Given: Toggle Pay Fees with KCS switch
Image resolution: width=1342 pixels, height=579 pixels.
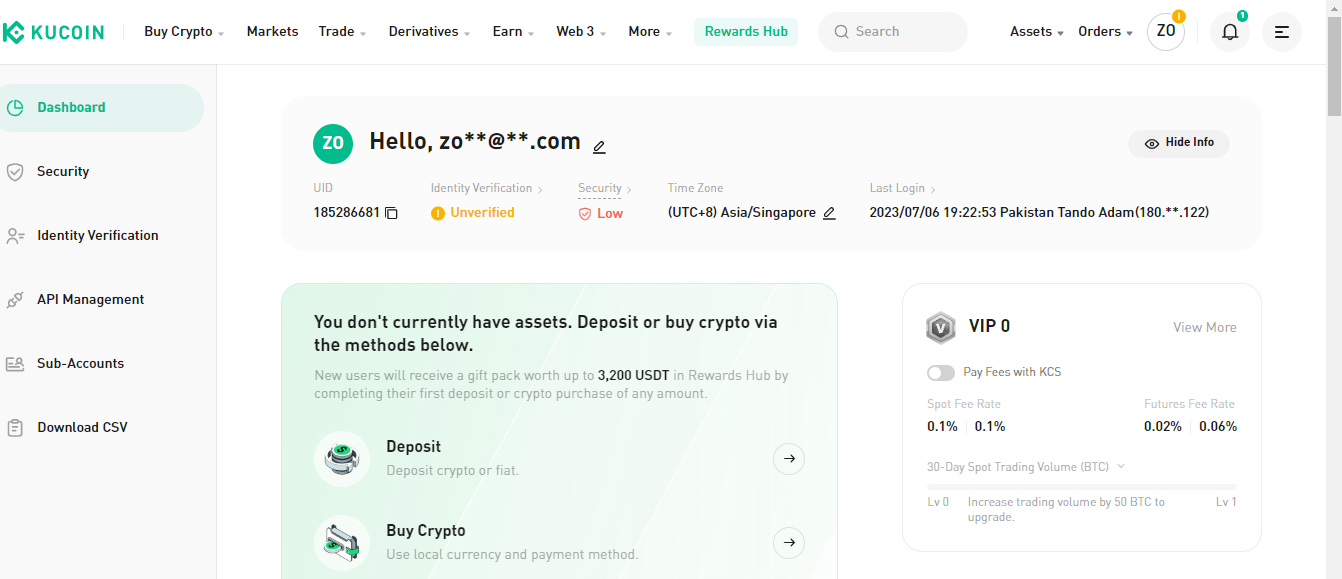Looking at the screenshot, I should 941,372.
